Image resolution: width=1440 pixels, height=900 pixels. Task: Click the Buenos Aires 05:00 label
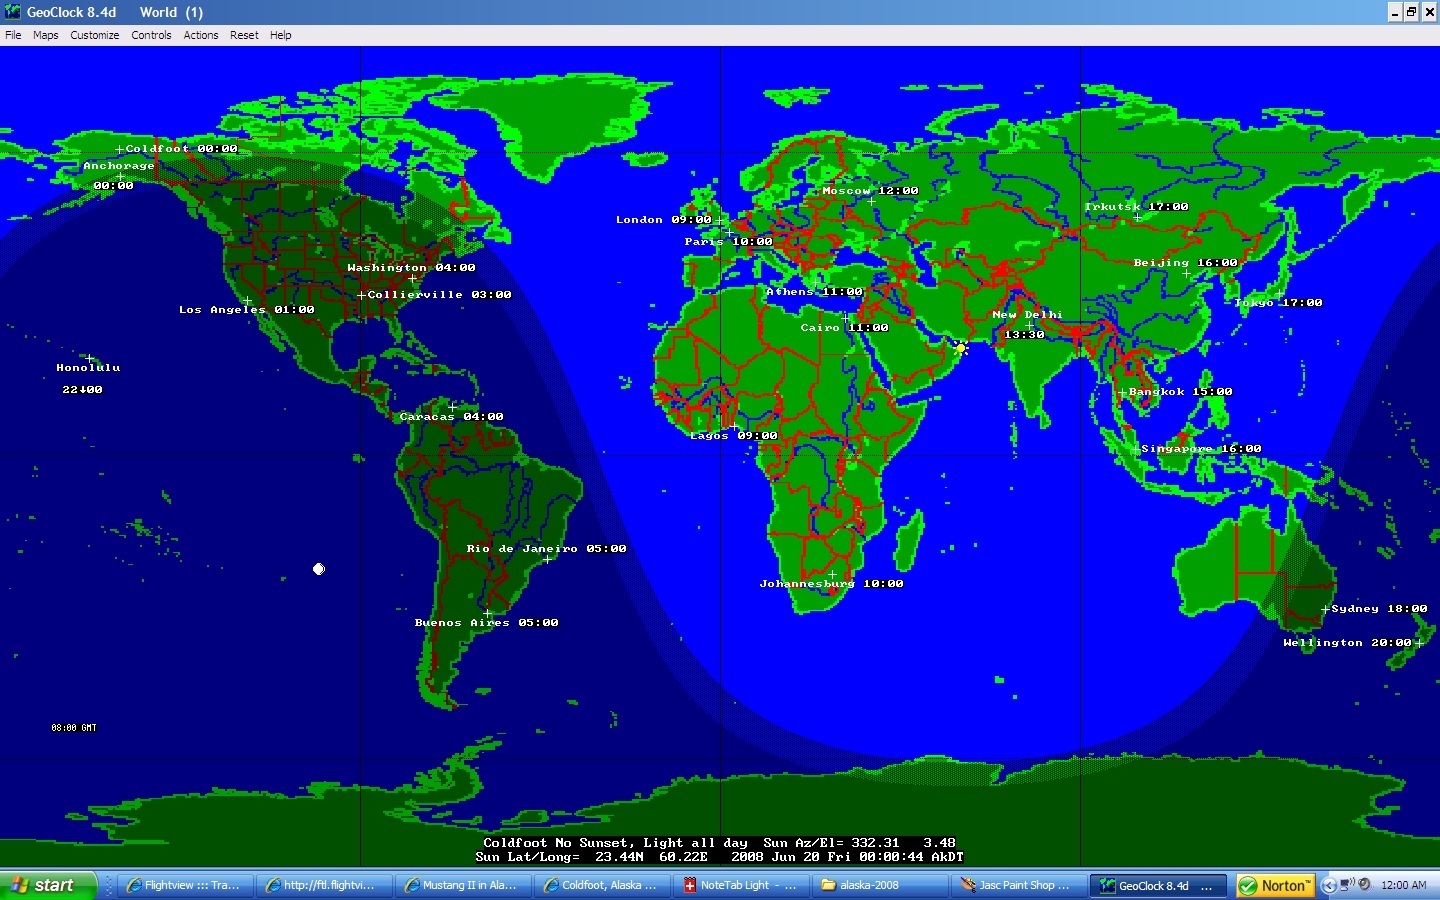487,623
